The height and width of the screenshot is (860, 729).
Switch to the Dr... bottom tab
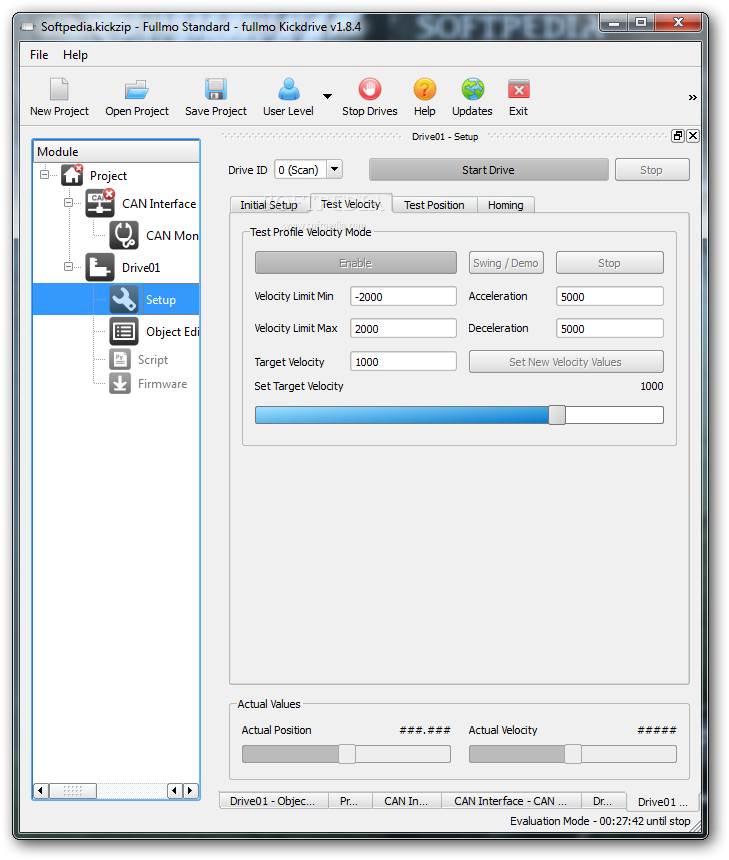click(602, 801)
